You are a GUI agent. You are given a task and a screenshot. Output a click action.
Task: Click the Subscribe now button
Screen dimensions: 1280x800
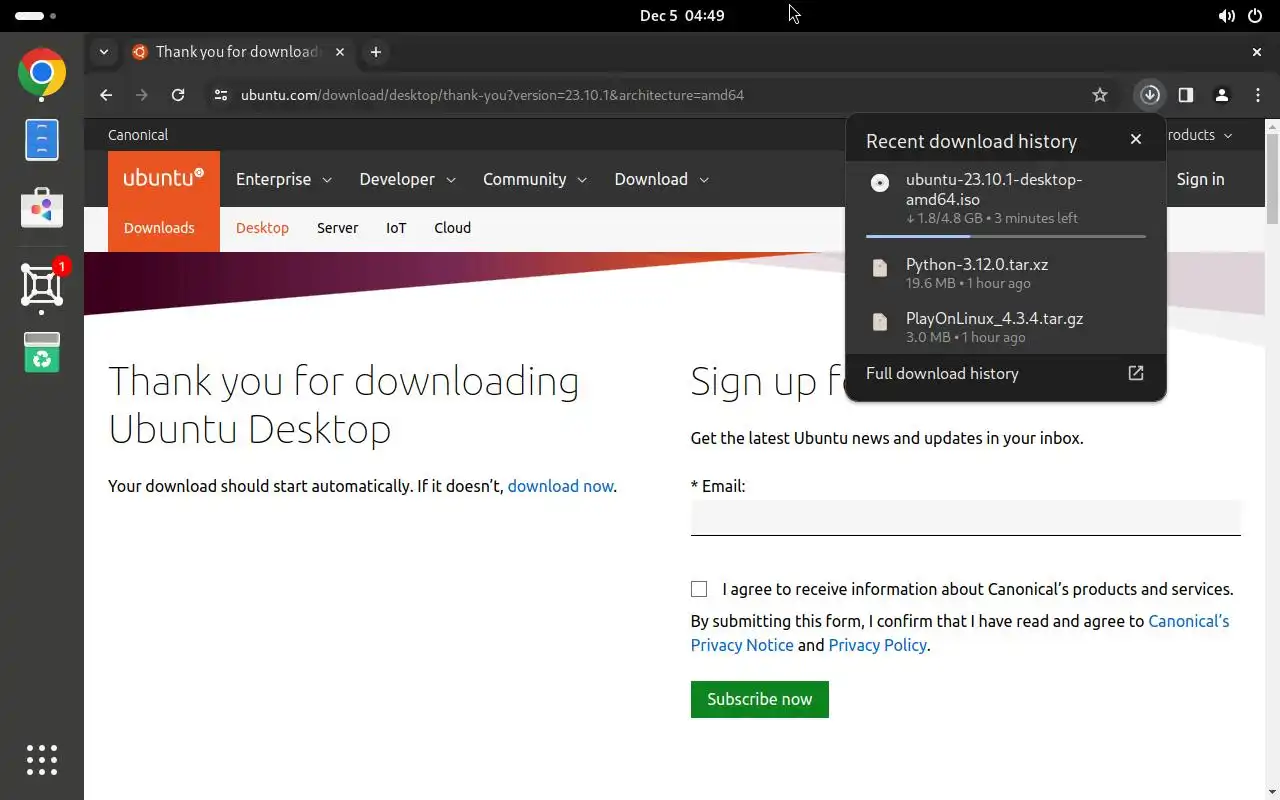(x=759, y=699)
